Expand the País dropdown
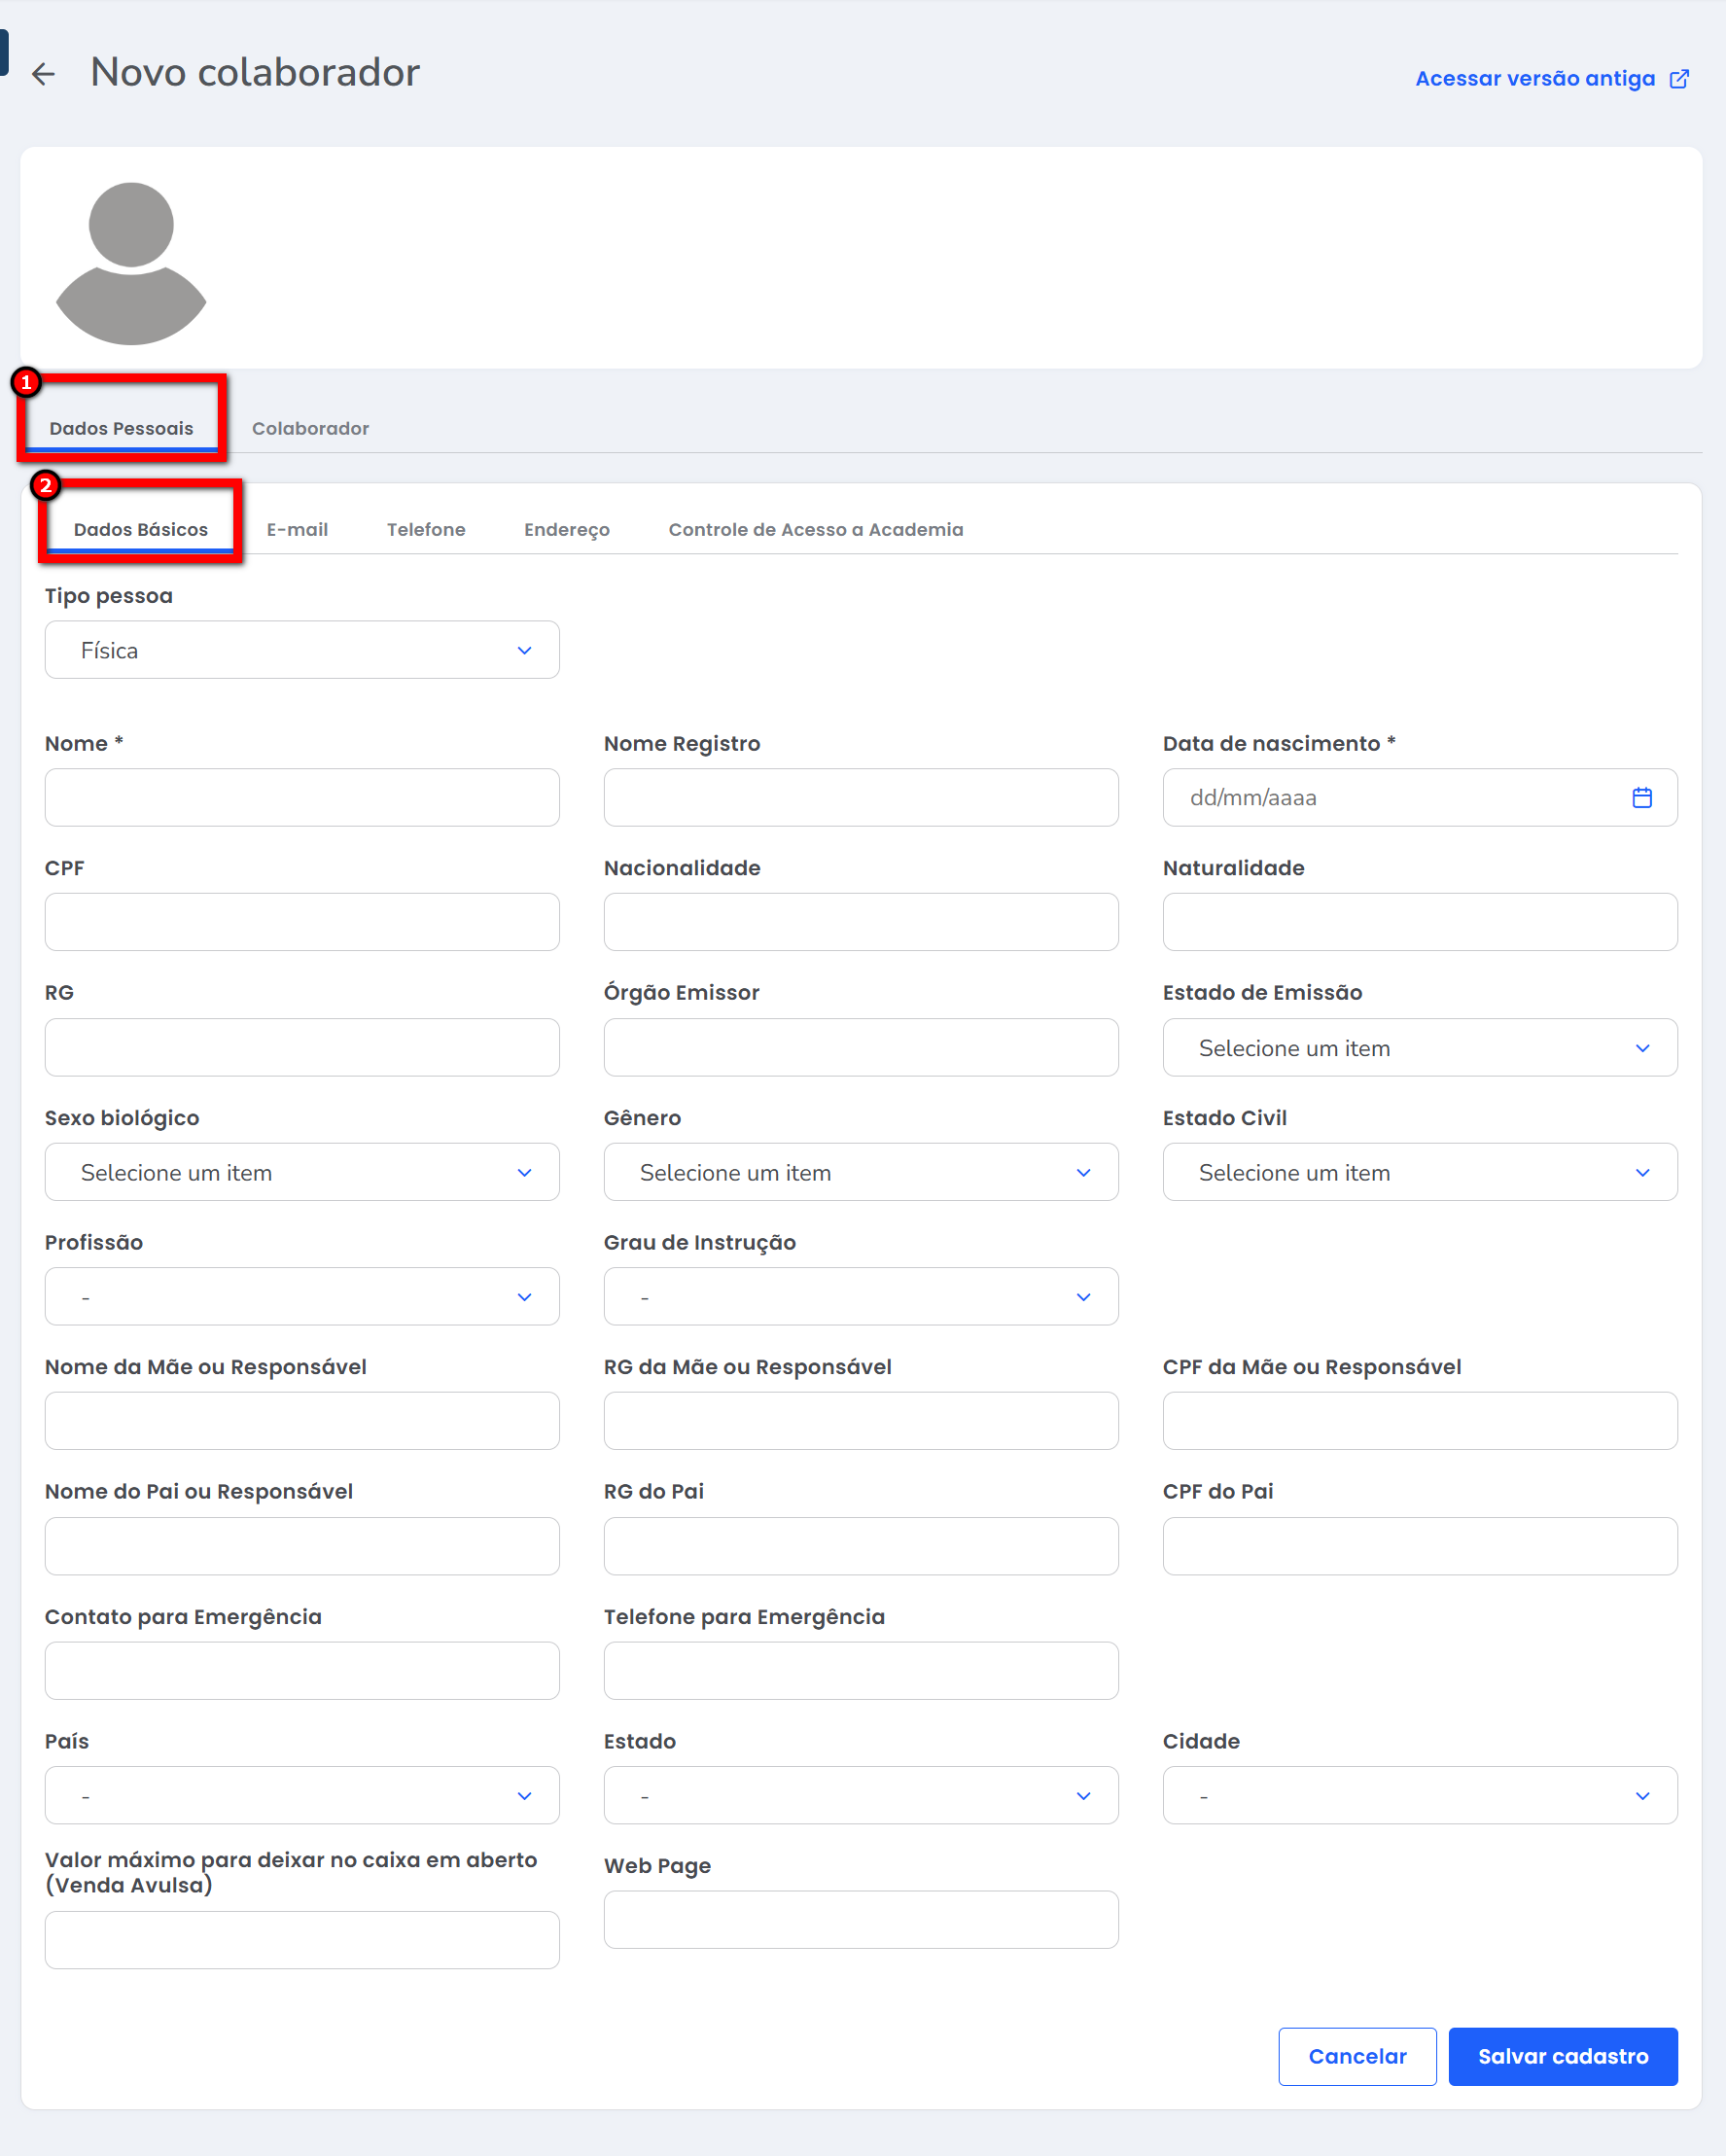Screen dimensions: 1726x2156 (x=301, y=1795)
